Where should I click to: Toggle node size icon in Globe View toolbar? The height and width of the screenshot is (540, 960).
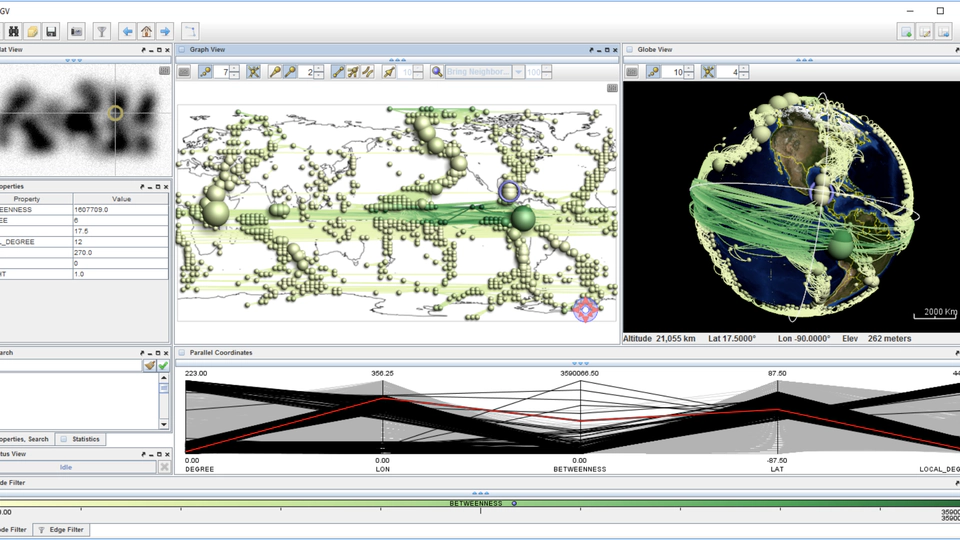(x=653, y=72)
